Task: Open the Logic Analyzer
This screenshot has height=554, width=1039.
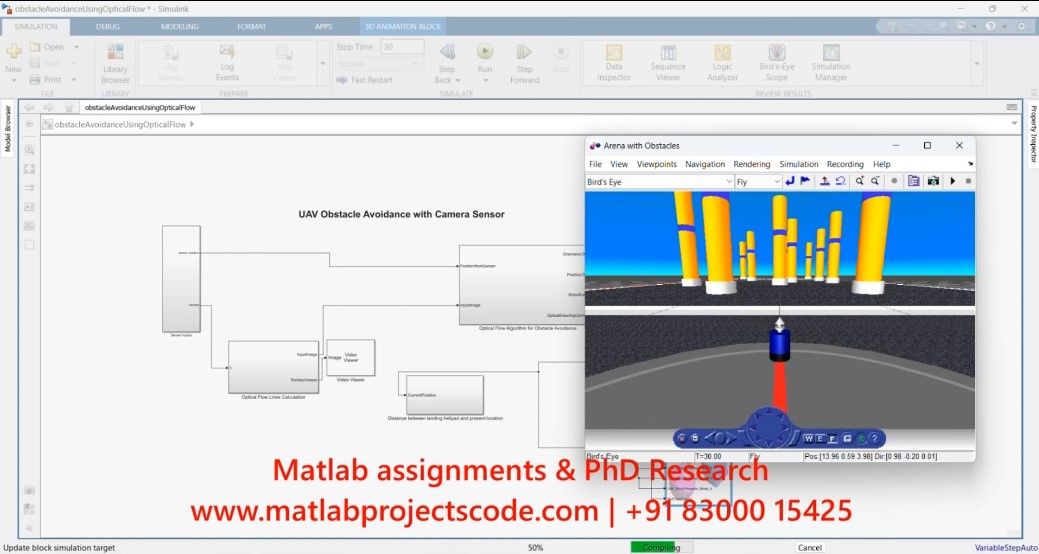Action: 722,63
